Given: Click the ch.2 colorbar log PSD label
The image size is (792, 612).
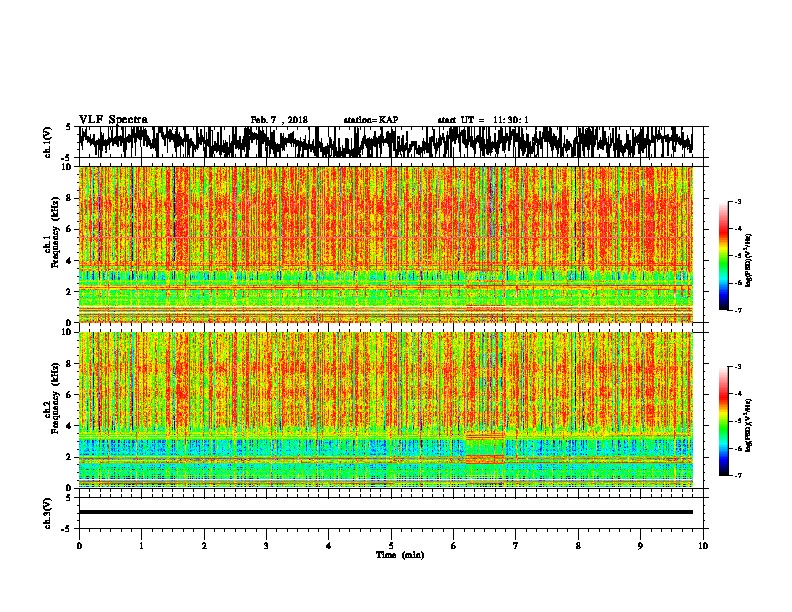Looking at the screenshot, I should click(749, 424).
